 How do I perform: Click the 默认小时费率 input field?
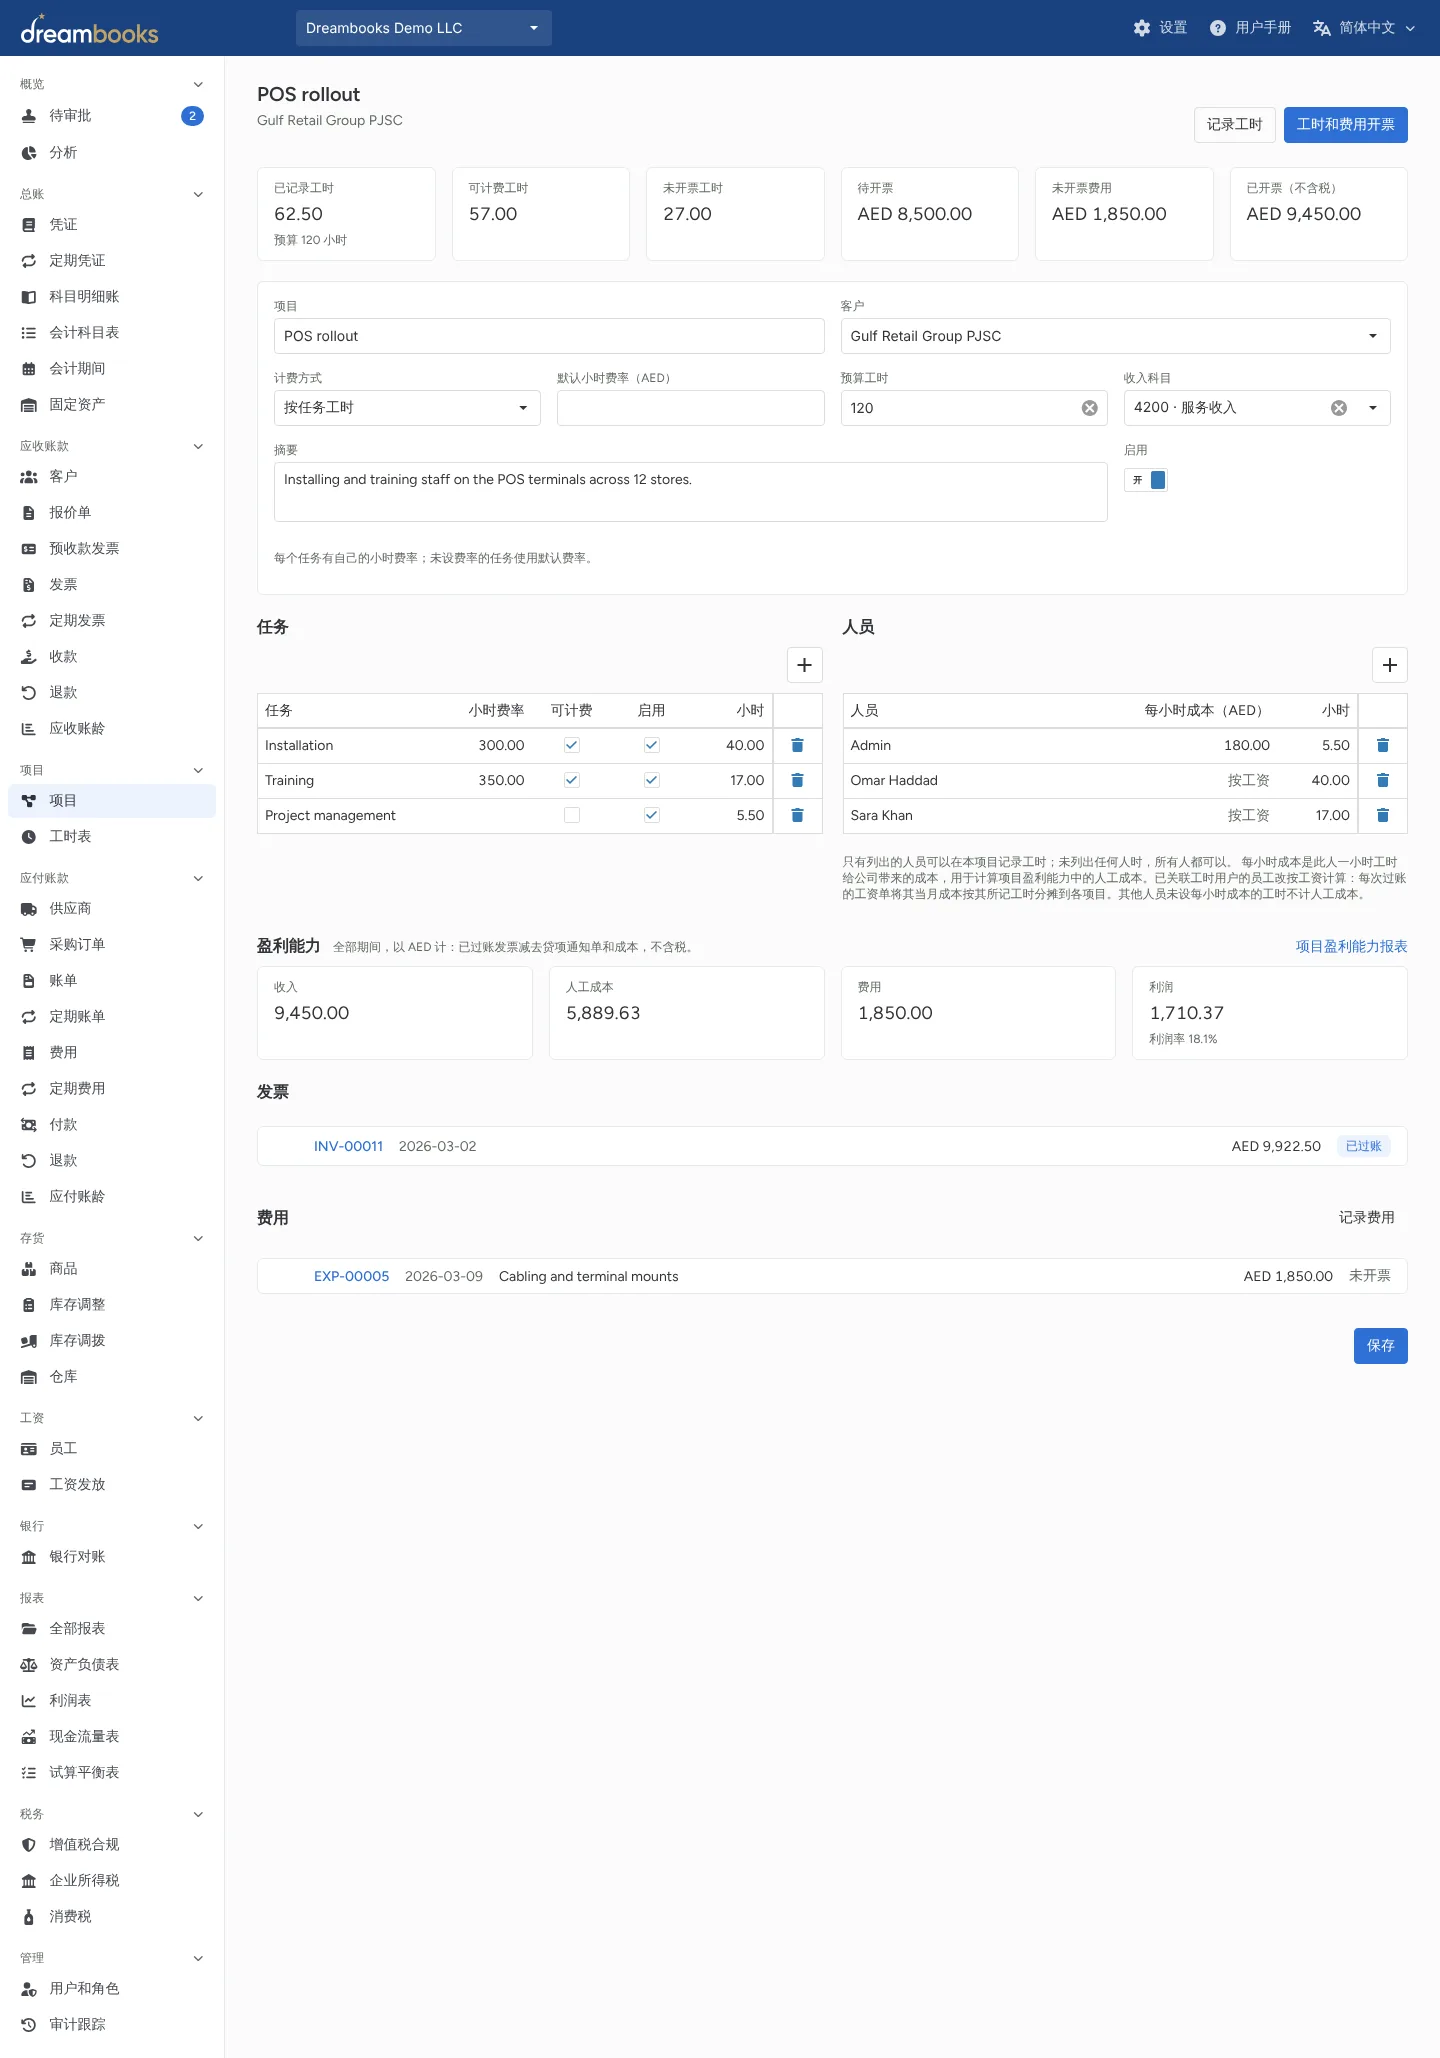click(690, 408)
